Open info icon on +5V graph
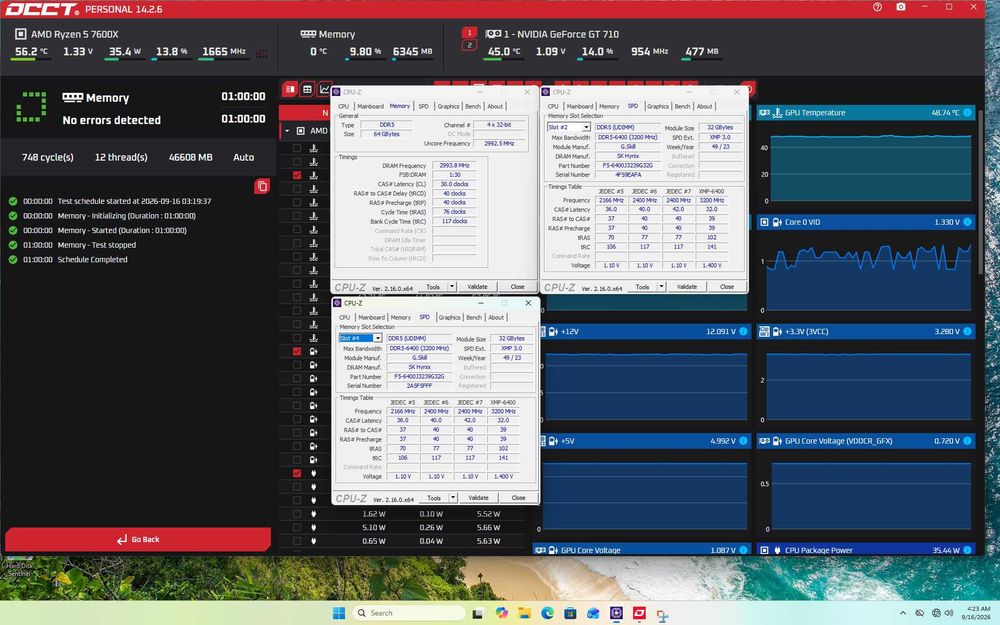 (x=744, y=441)
